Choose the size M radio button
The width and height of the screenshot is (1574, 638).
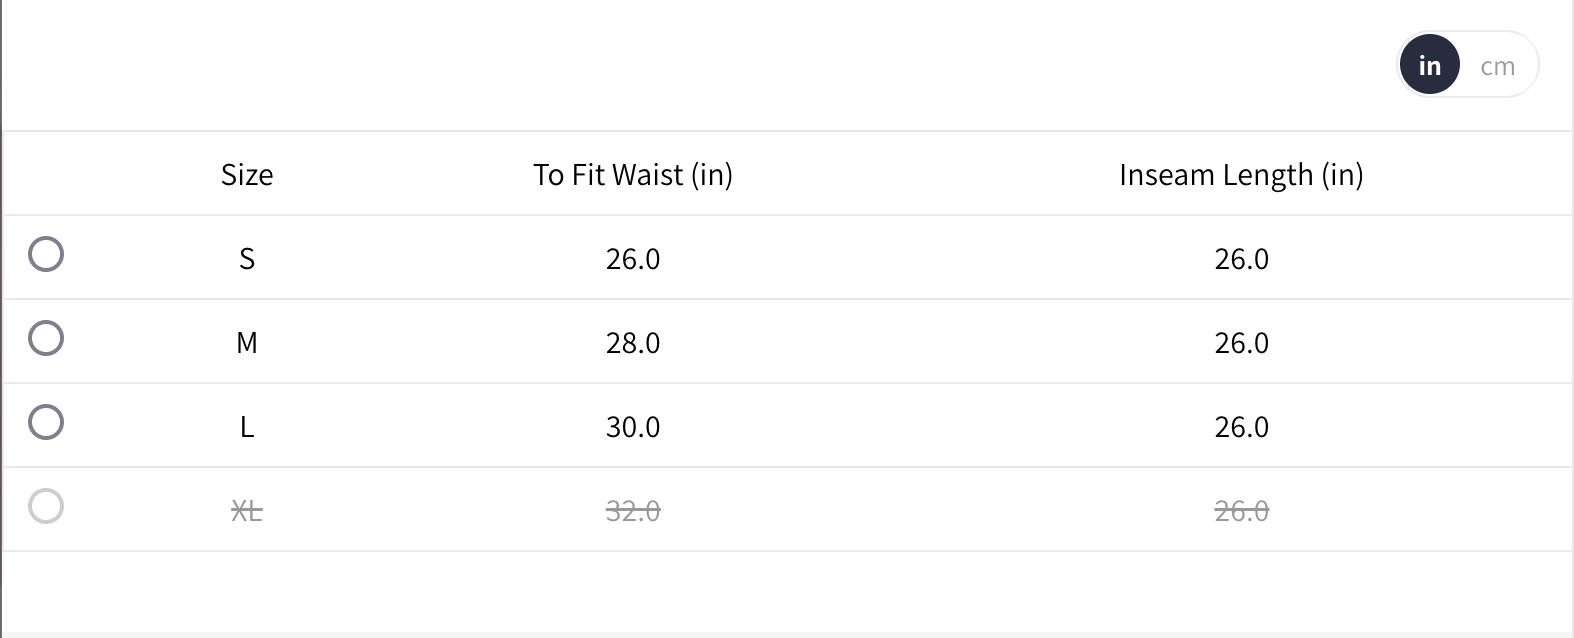pyautogui.click(x=46, y=338)
